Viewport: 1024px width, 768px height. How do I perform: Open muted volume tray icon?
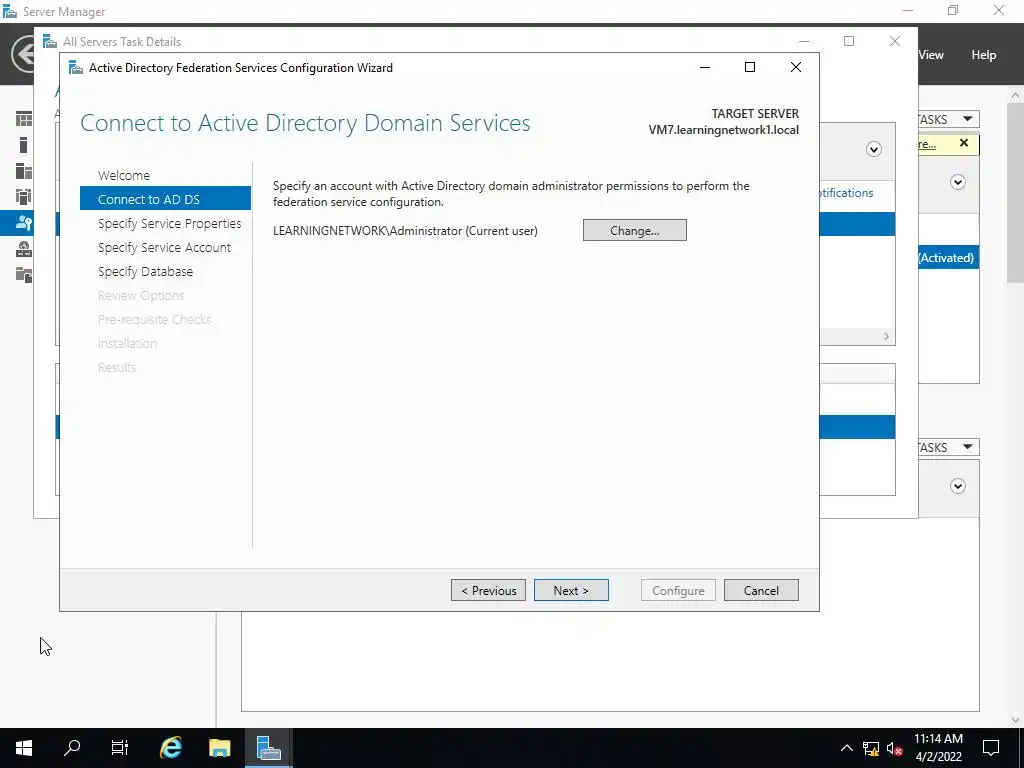point(894,748)
